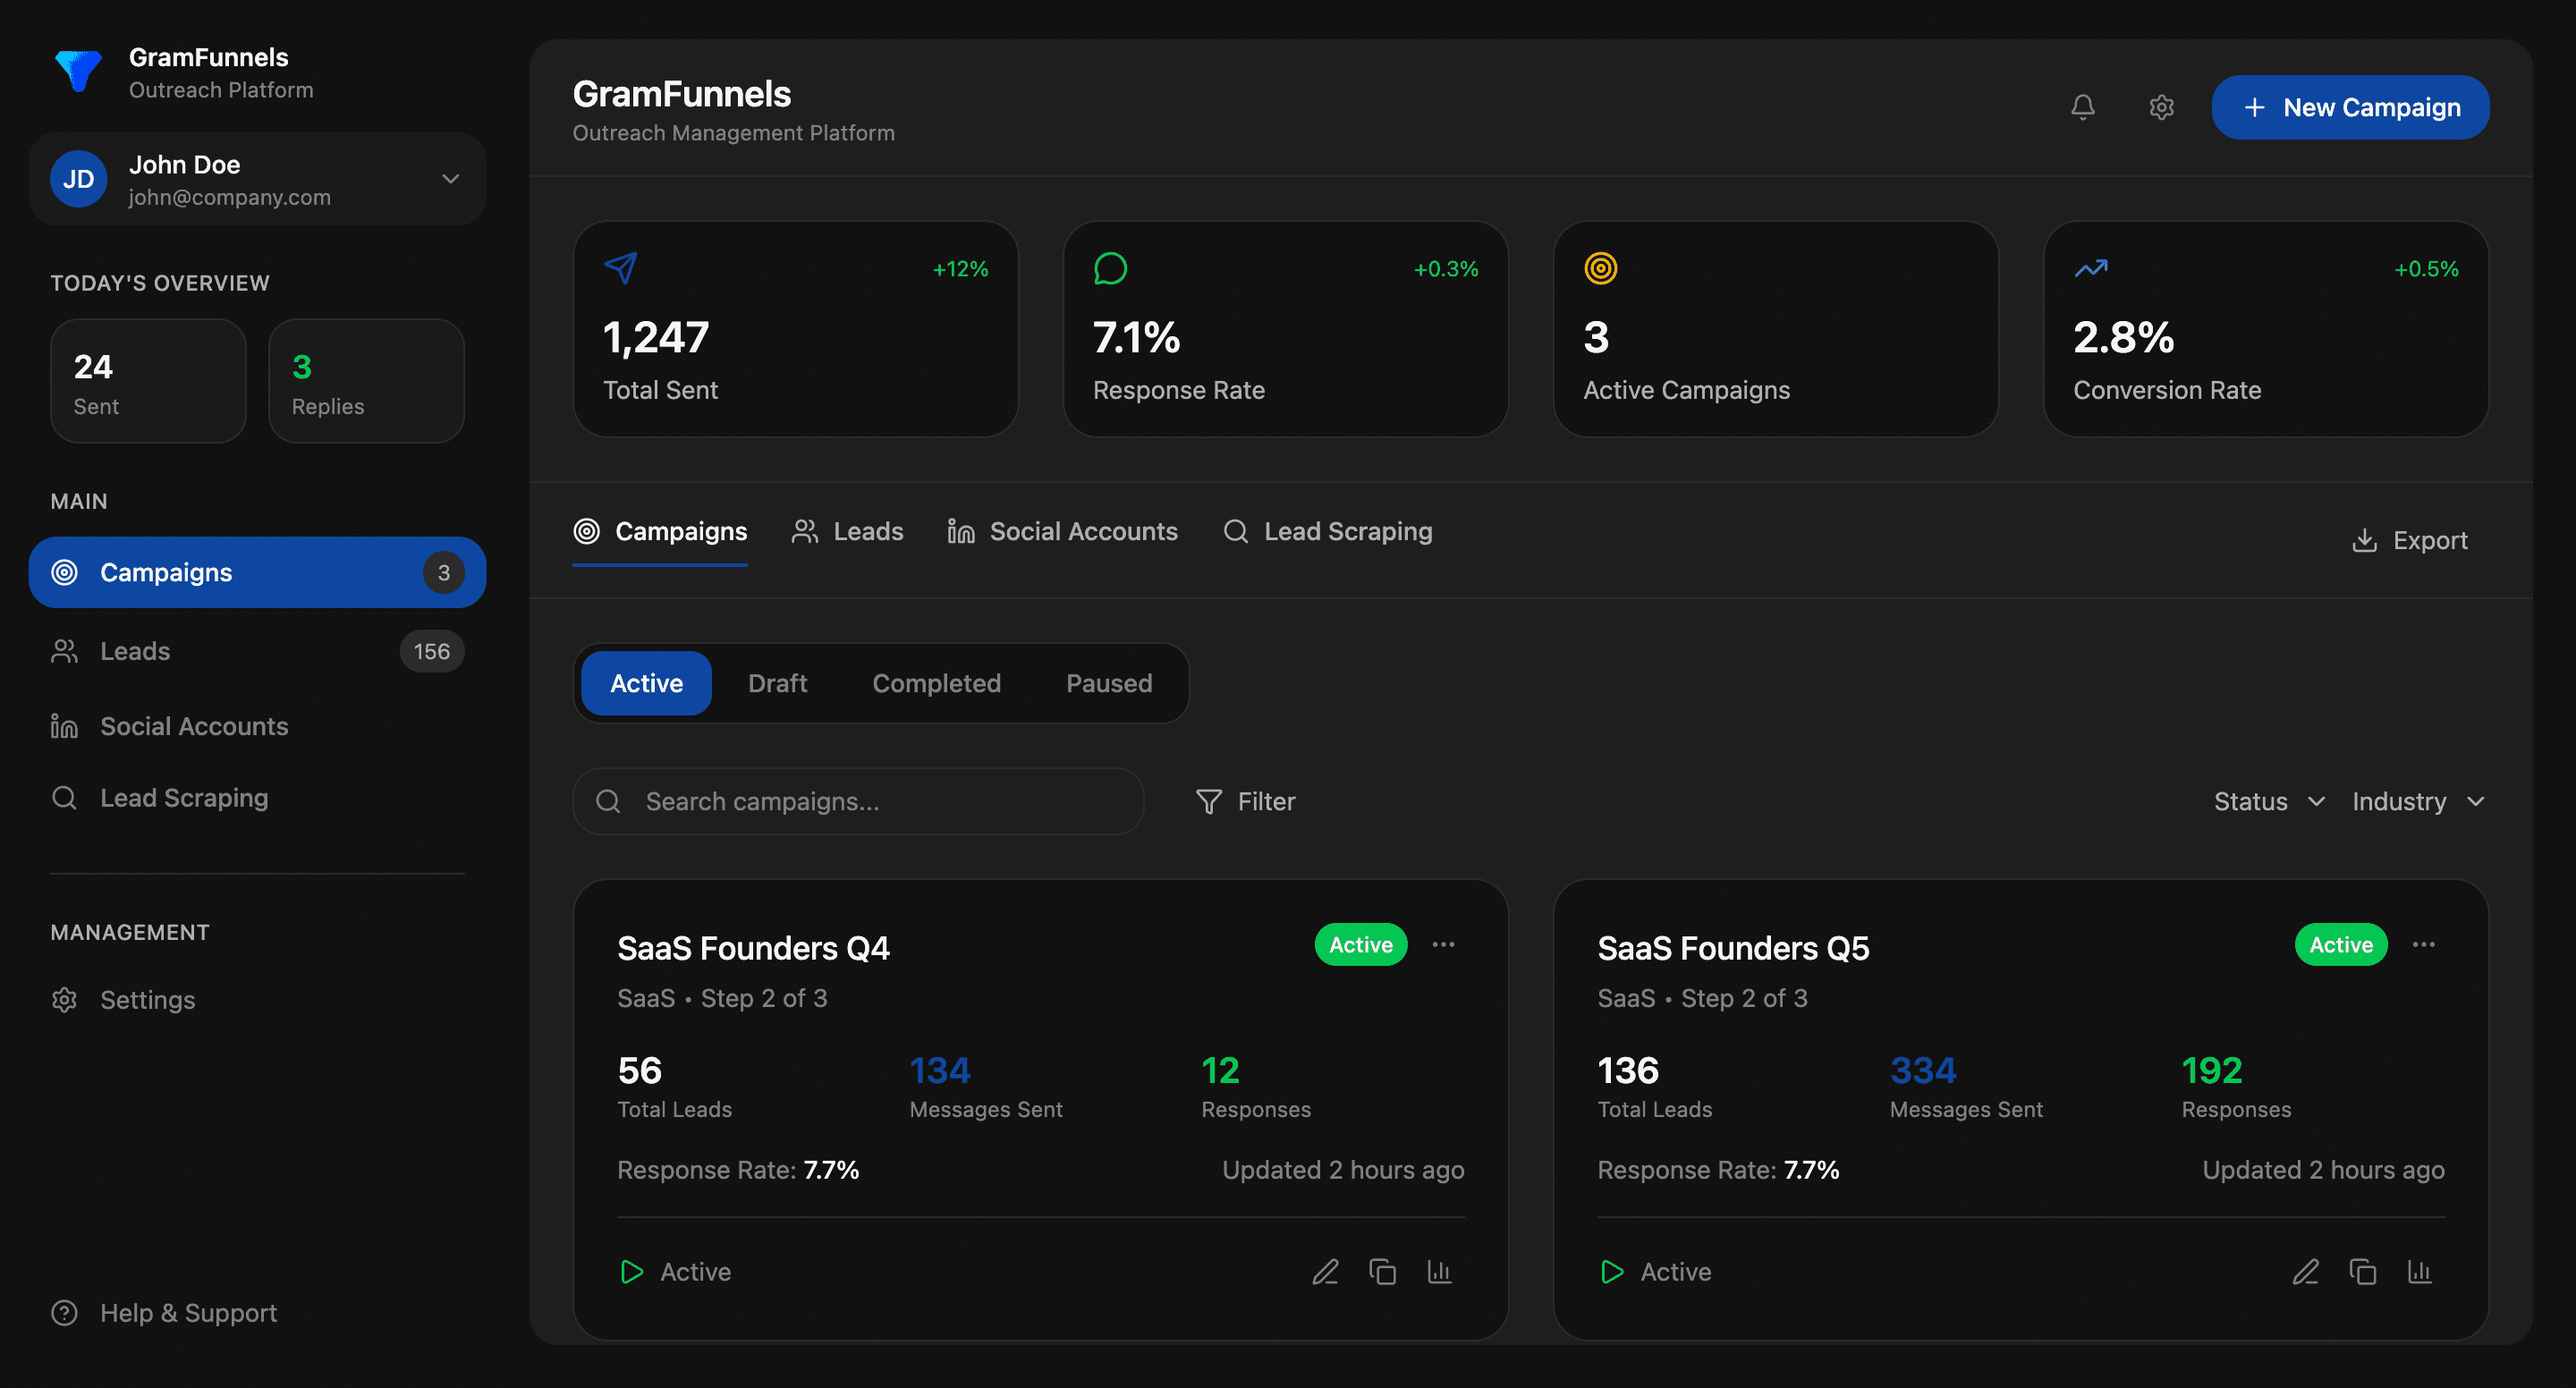Viewport: 2576px width, 1388px height.
Task: Select the Completed campaigns filter
Action: (x=936, y=683)
